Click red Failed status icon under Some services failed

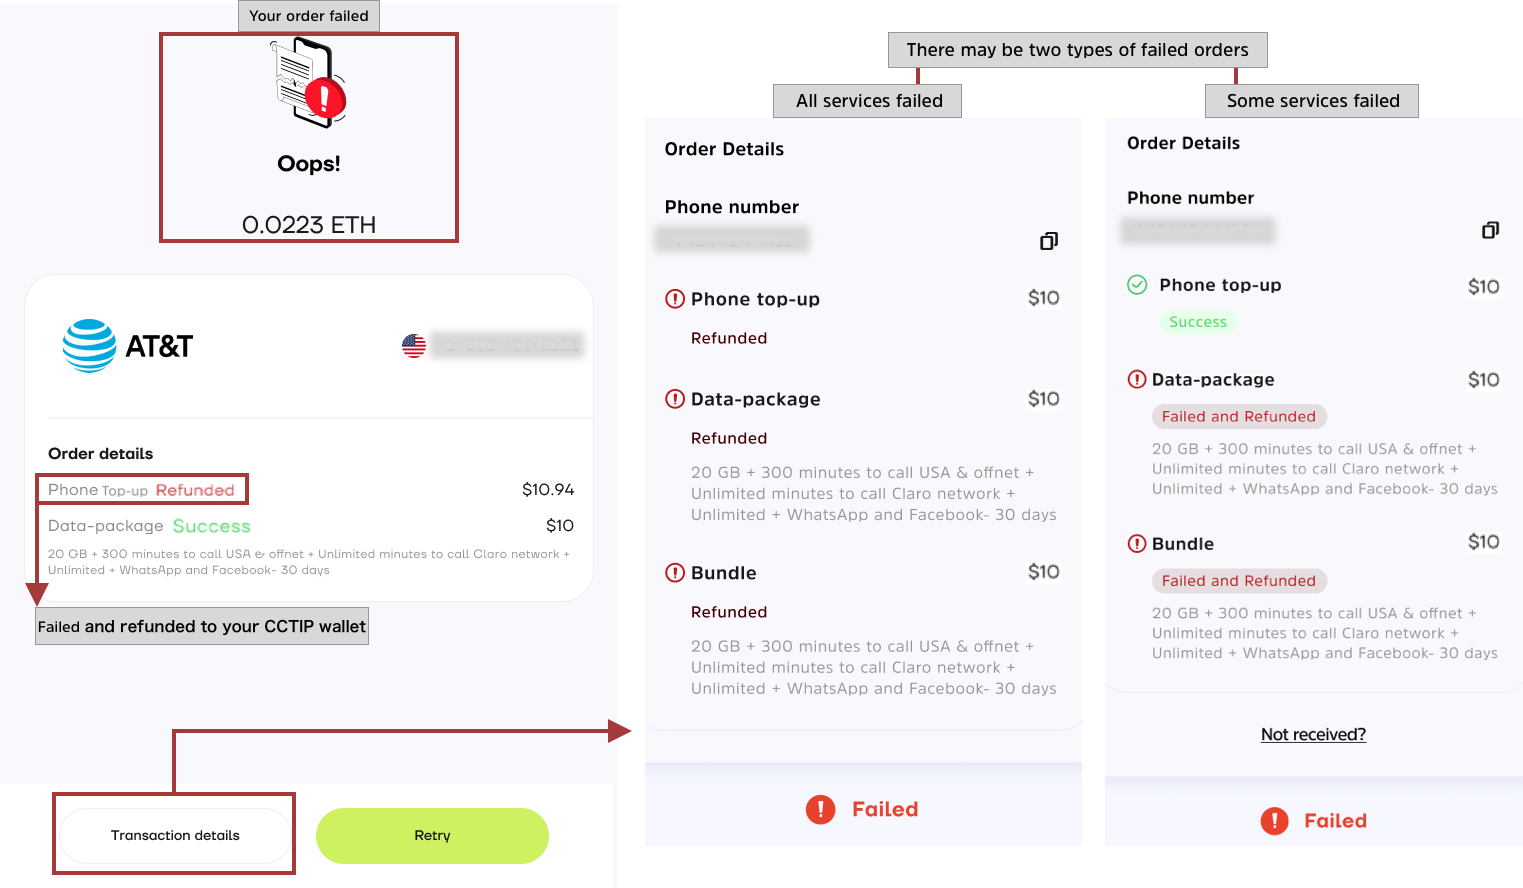(x=1274, y=821)
